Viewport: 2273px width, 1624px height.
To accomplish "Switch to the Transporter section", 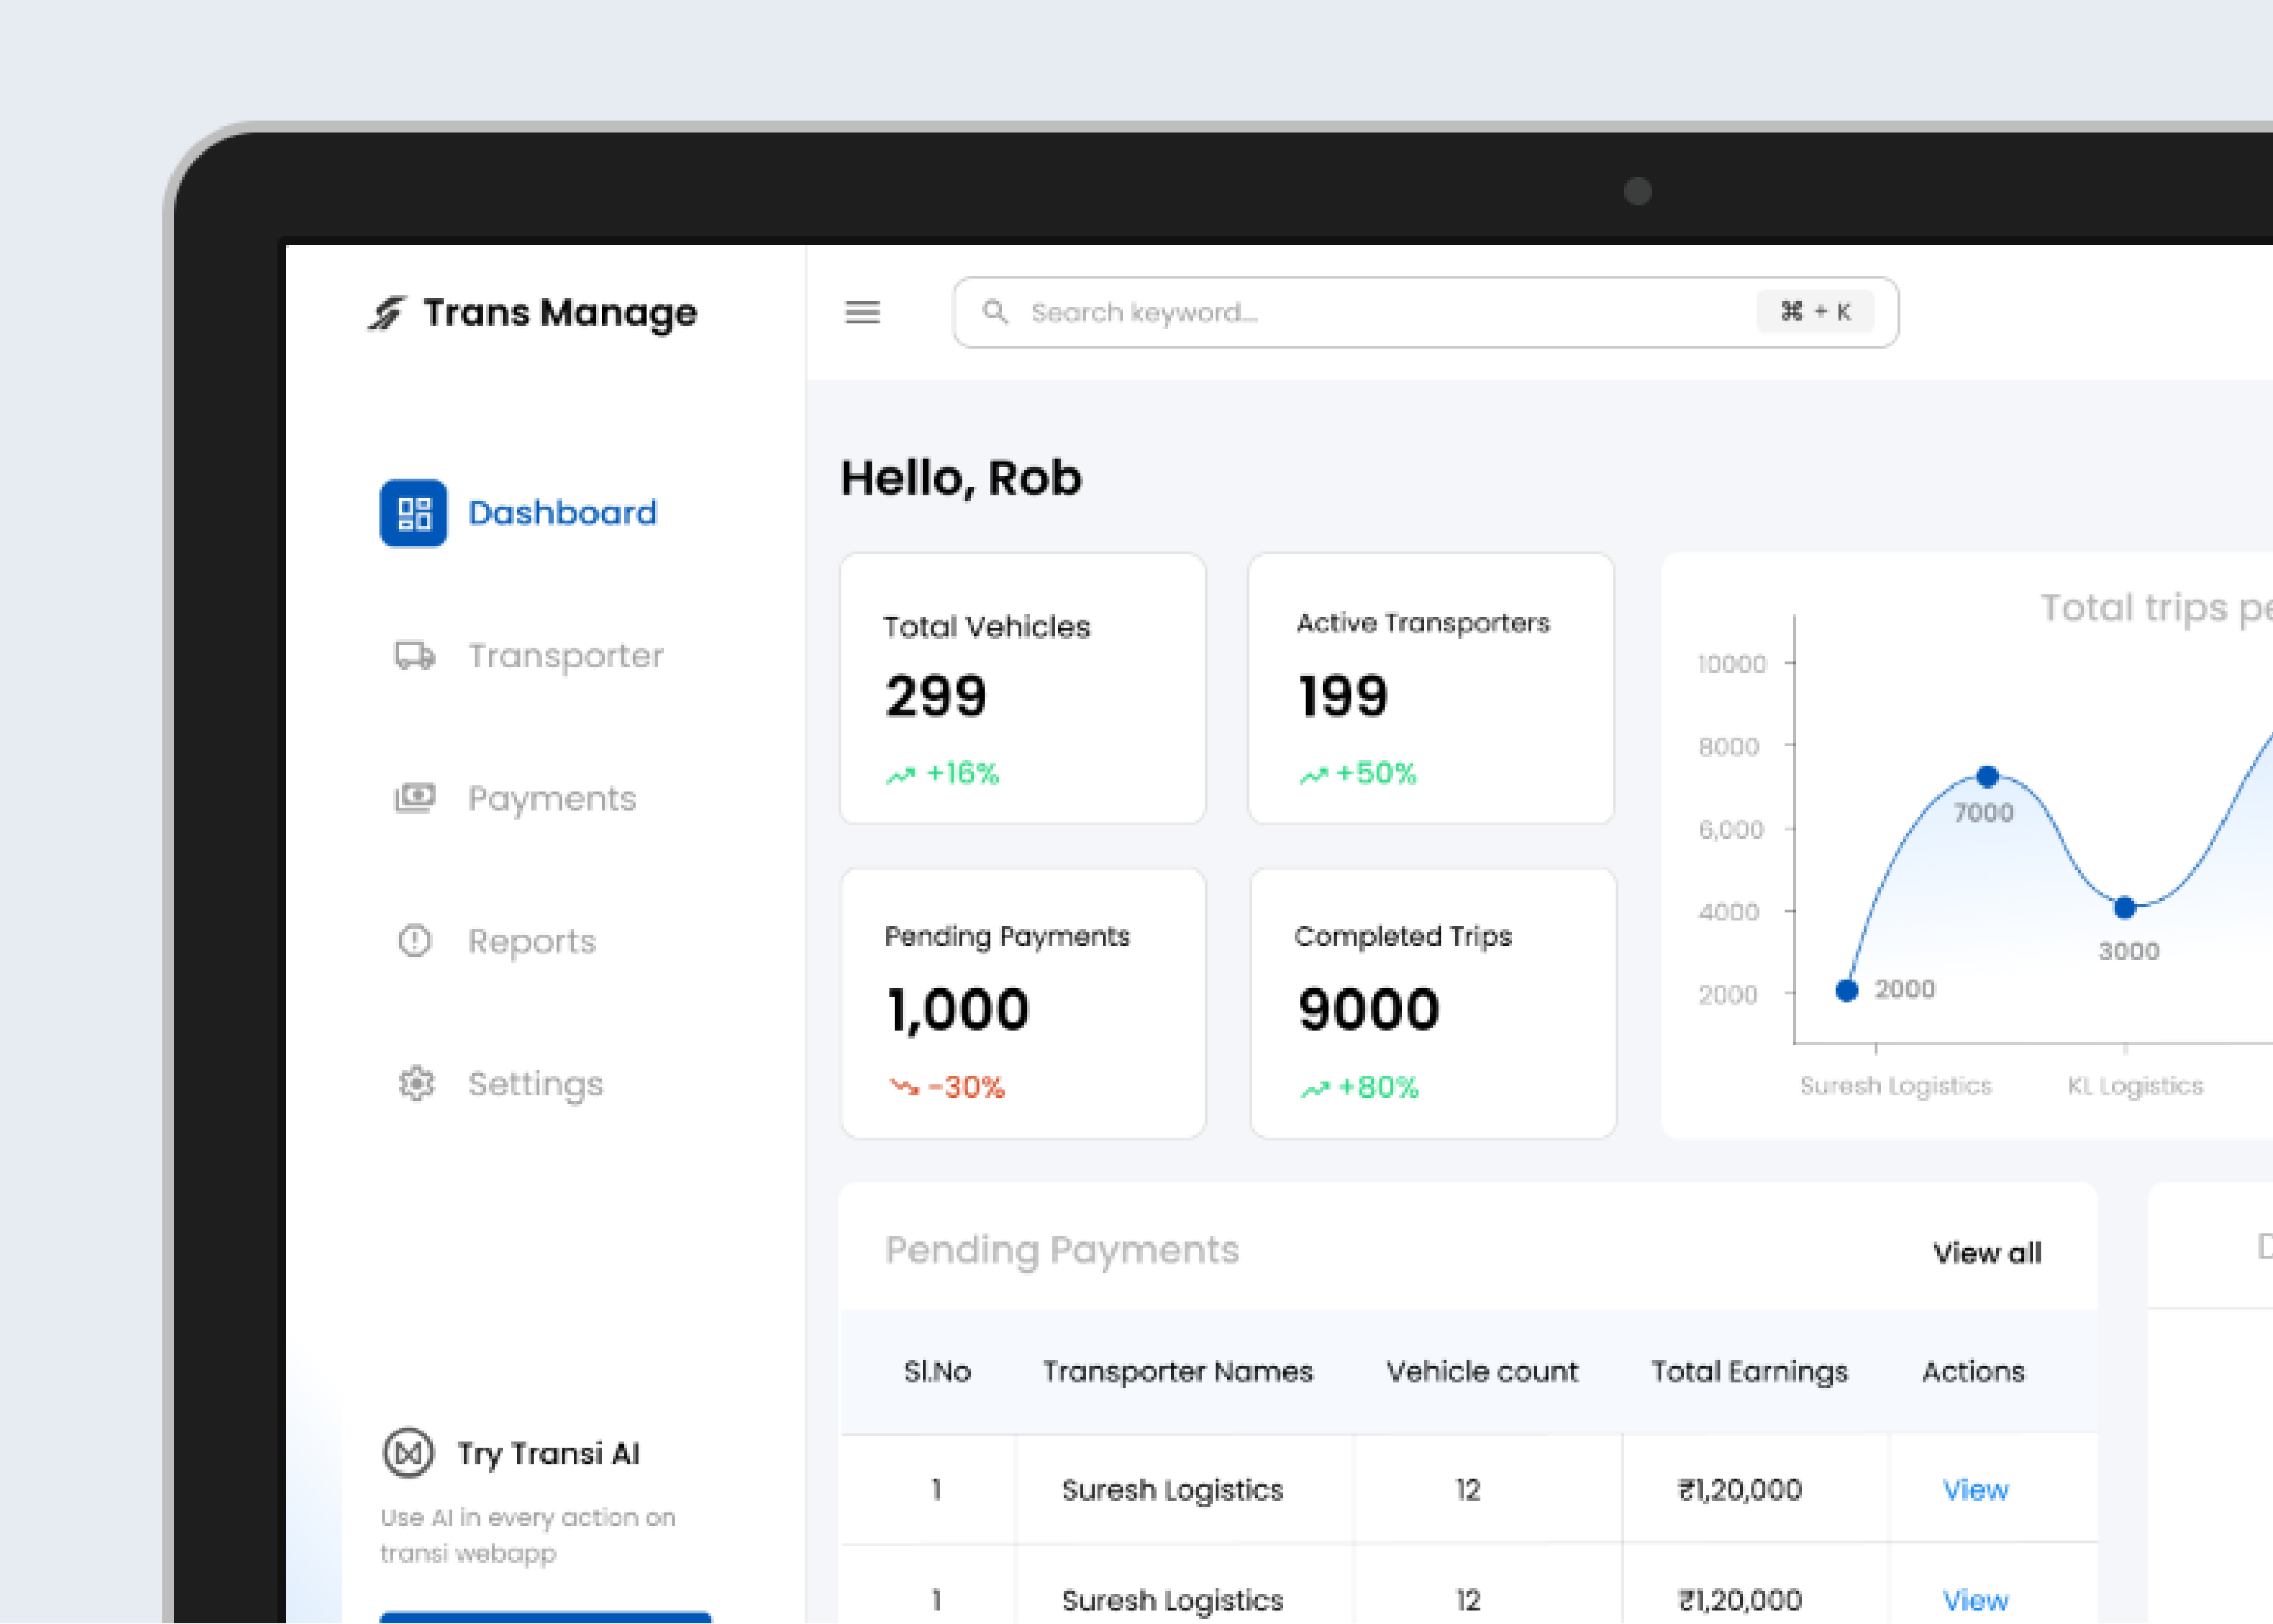I will [565, 656].
